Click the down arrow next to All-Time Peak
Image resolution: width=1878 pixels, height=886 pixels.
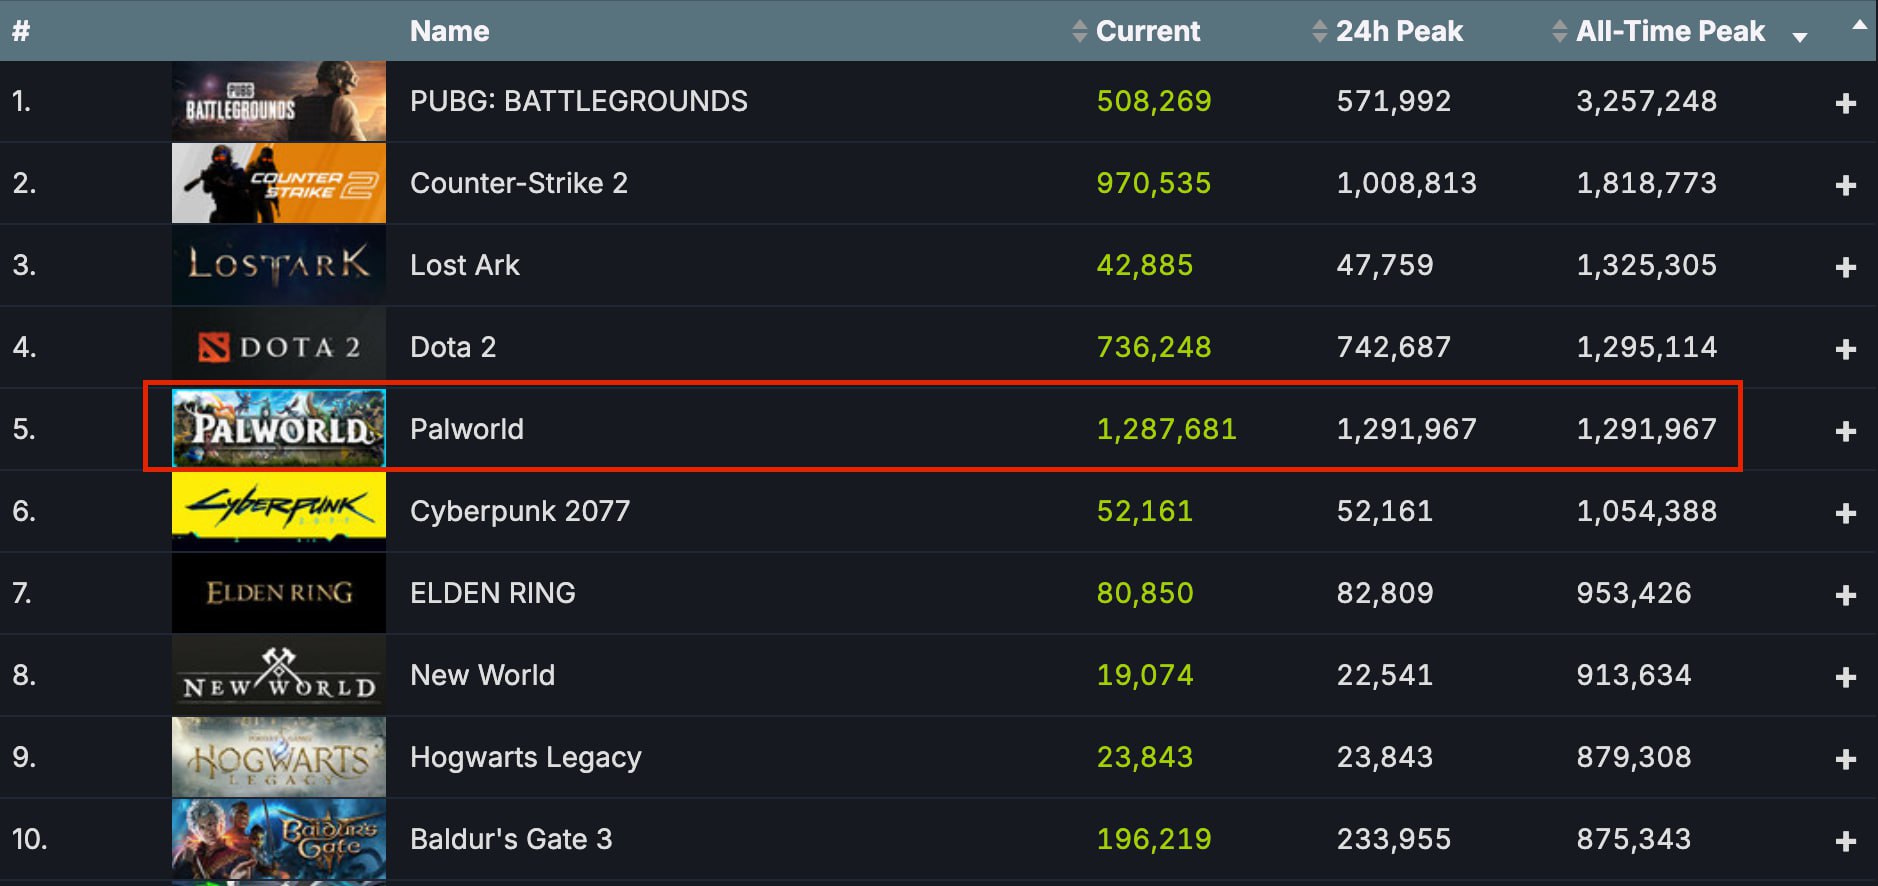coord(1800,37)
